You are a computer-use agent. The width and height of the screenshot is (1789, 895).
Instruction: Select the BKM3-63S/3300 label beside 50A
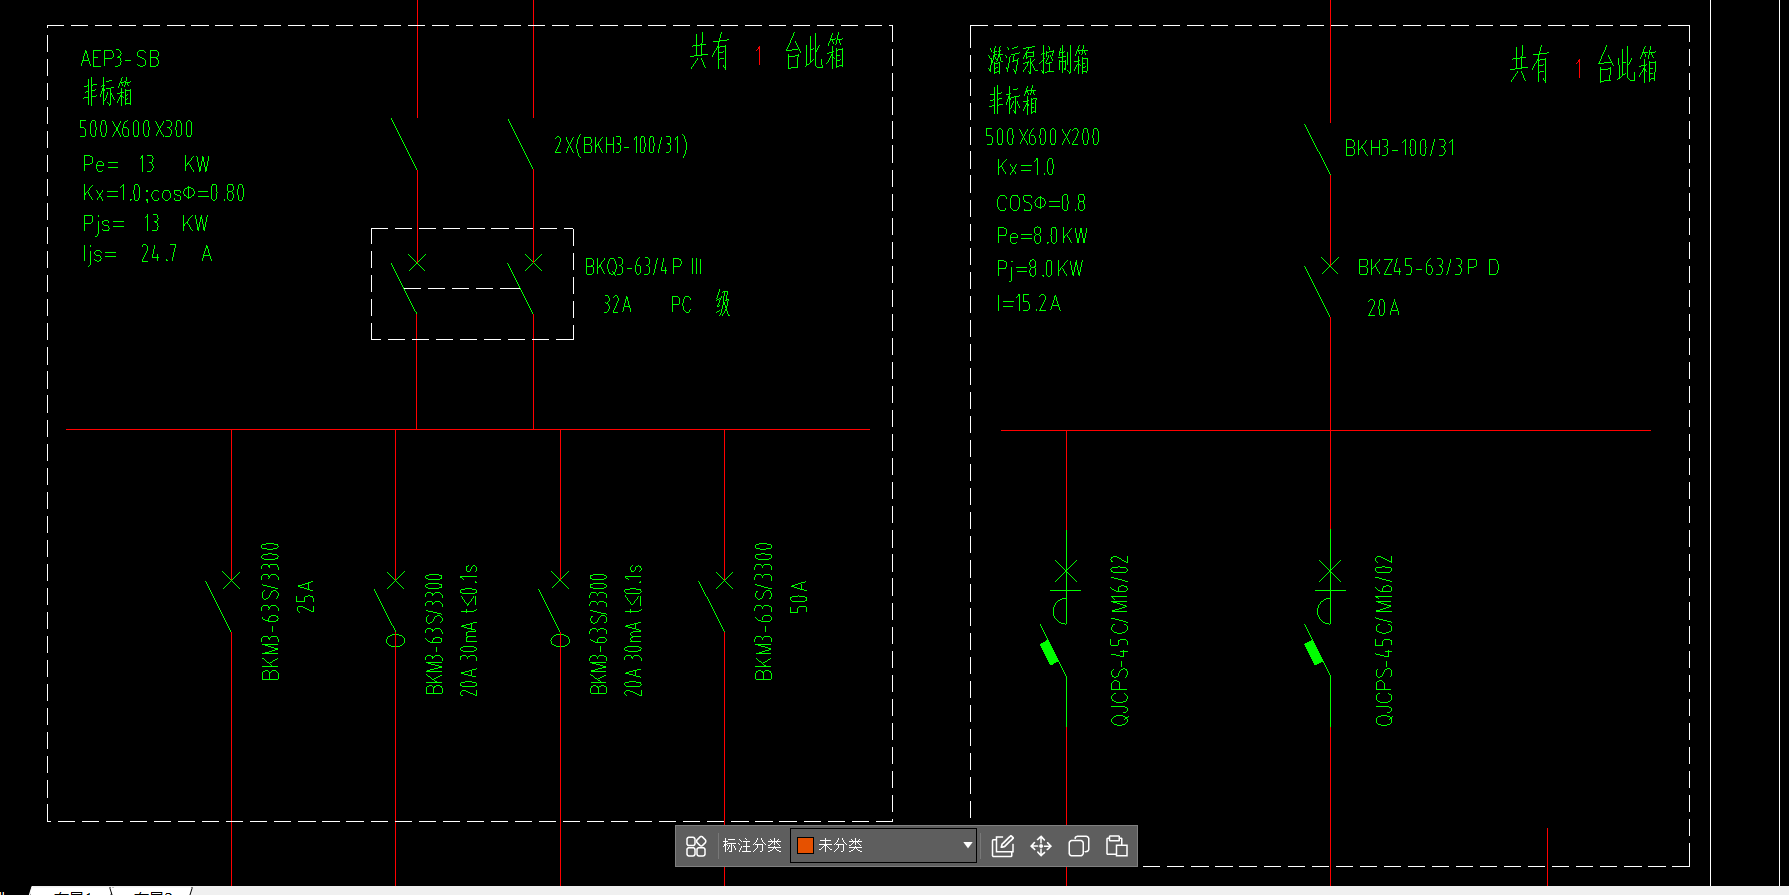(x=763, y=612)
